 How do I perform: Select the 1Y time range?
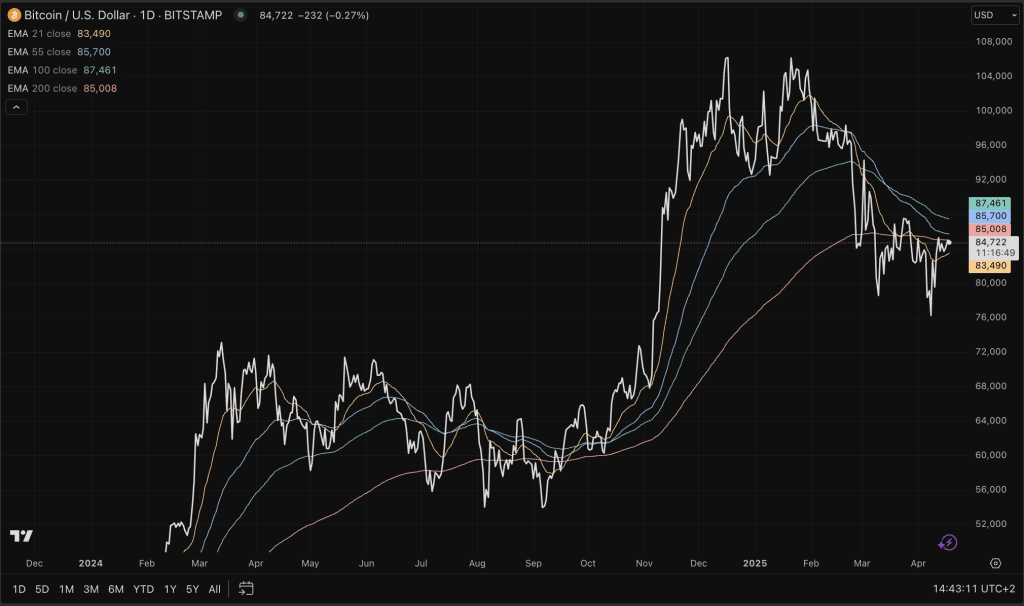point(170,589)
